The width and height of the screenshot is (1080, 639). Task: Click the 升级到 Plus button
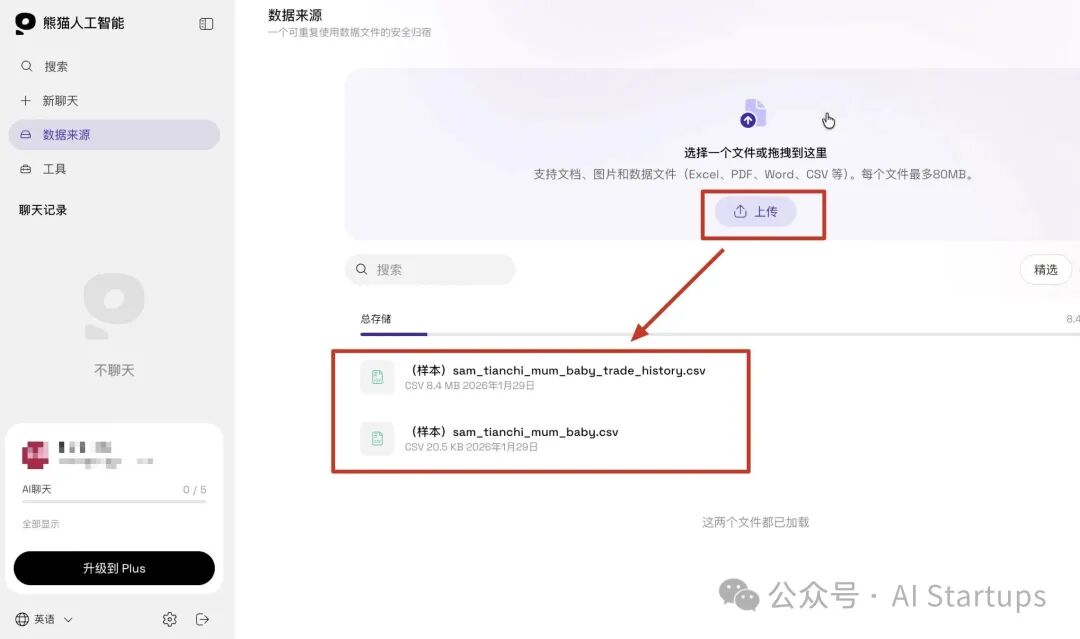coord(114,568)
